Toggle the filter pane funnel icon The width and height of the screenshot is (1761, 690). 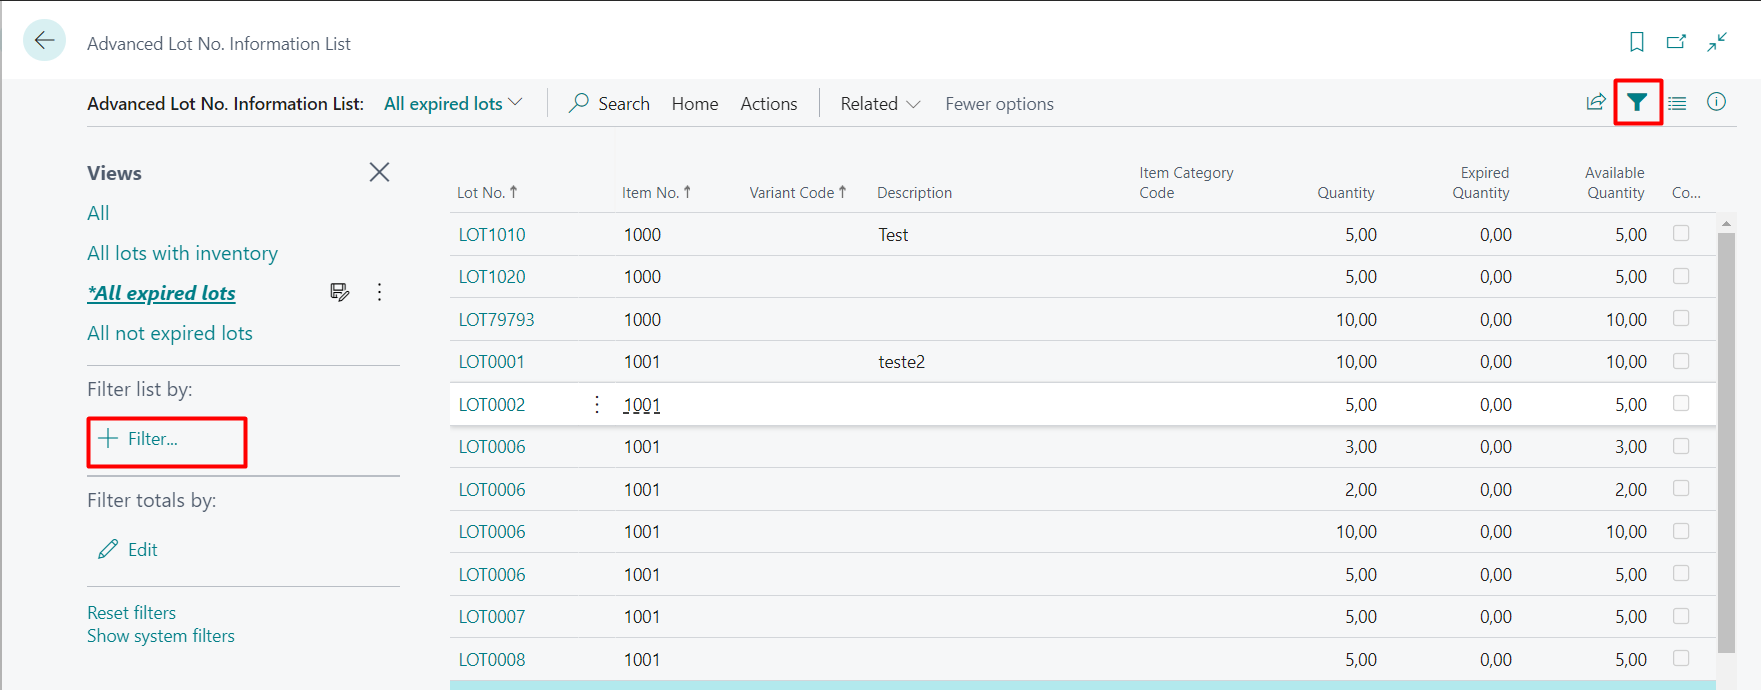[1637, 102]
